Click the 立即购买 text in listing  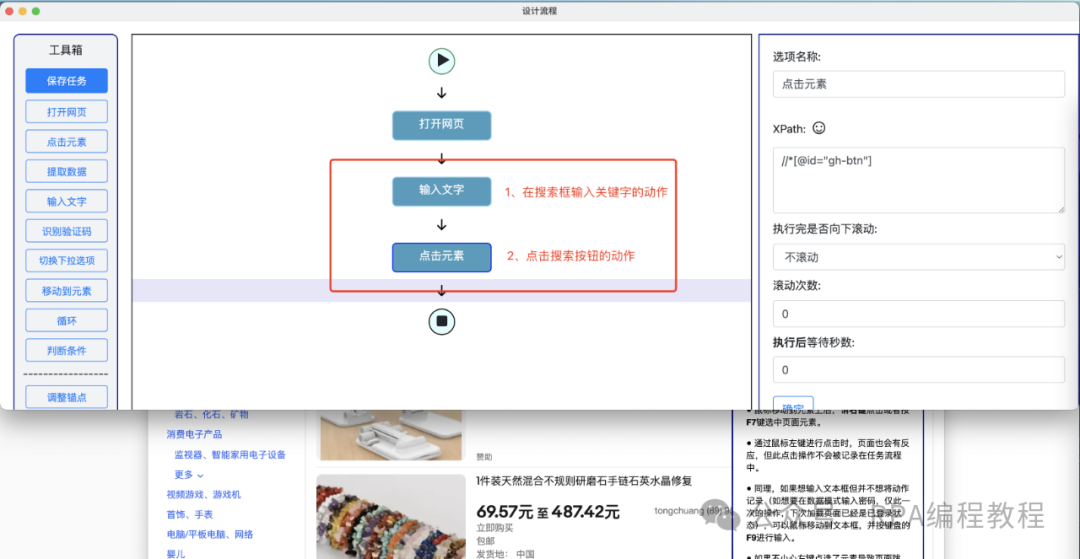coord(495,528)
